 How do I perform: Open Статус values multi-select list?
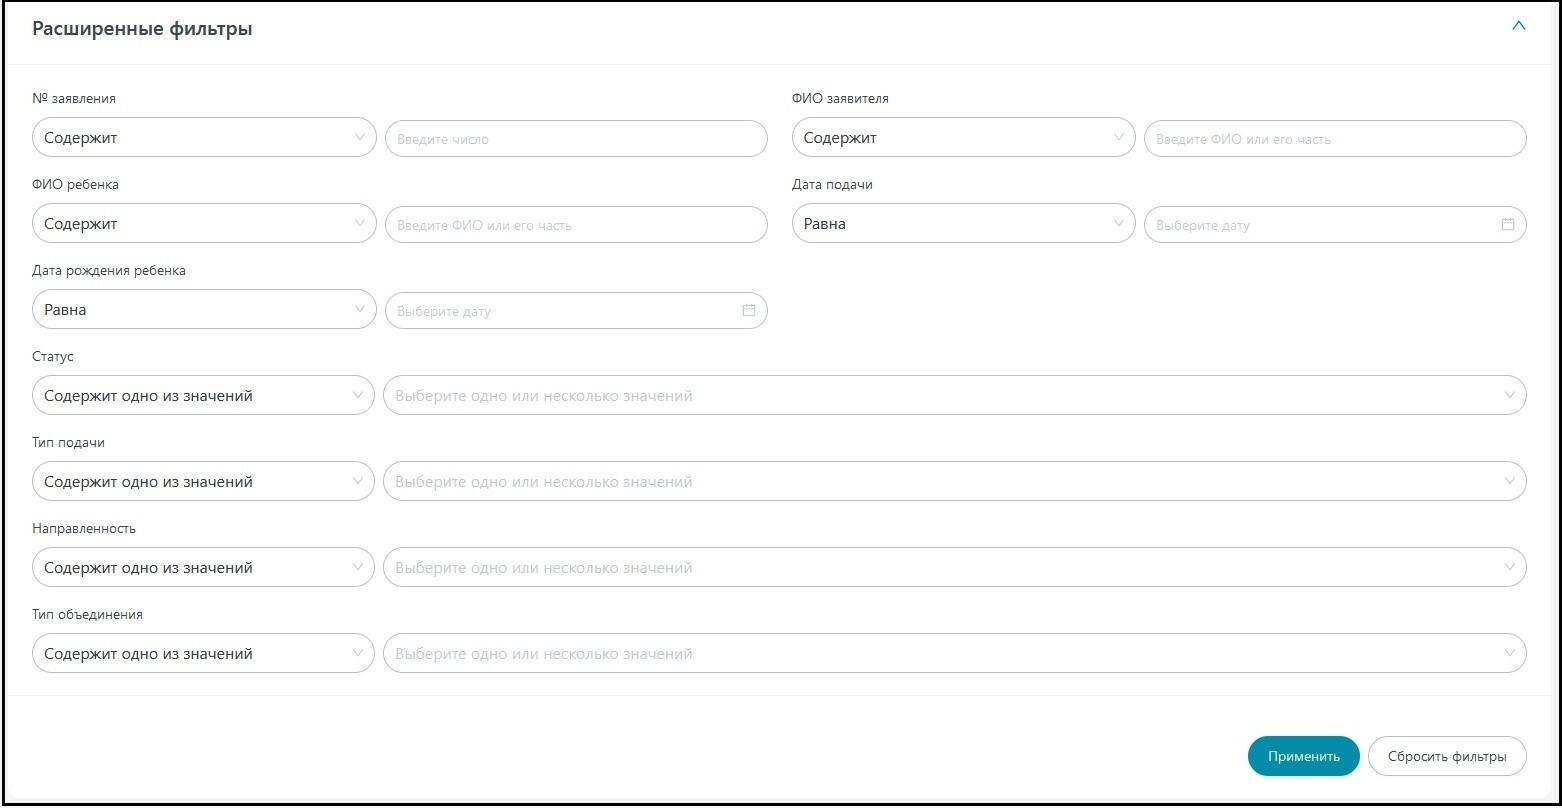(954, 396)
